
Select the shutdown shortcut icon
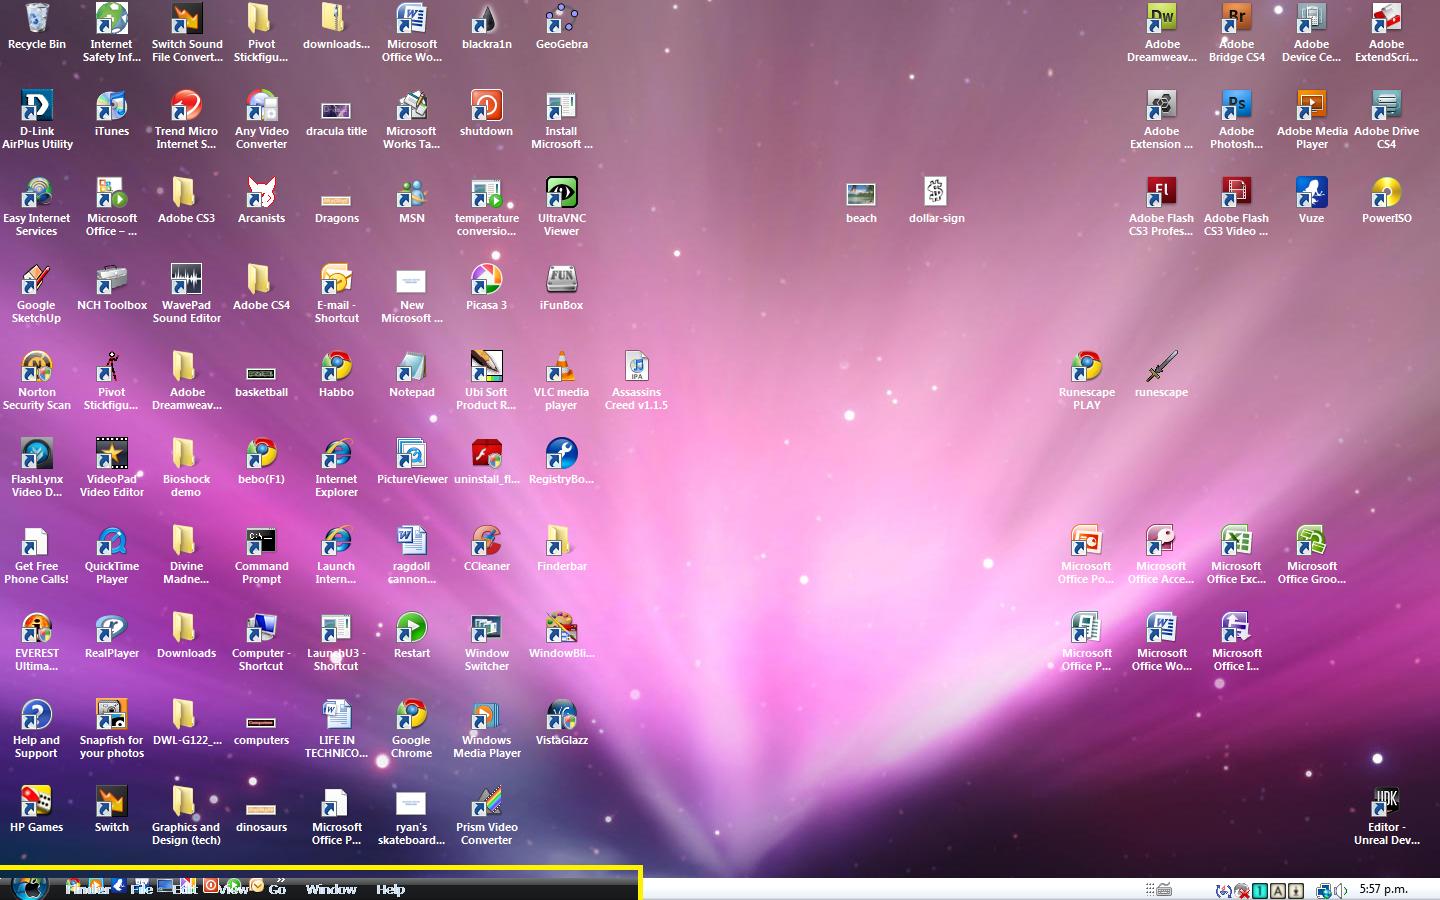pos(487,114)
